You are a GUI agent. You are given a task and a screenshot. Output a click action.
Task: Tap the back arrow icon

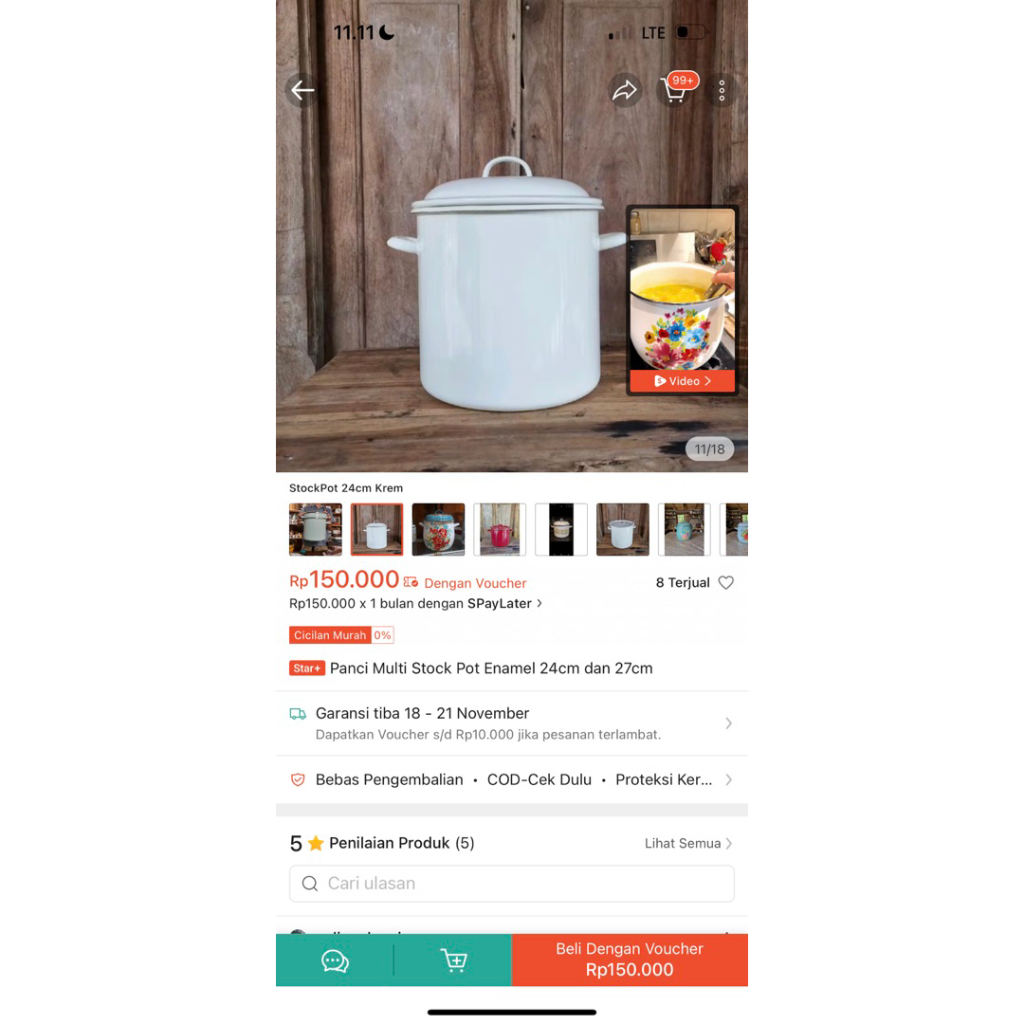pos(302,90)
